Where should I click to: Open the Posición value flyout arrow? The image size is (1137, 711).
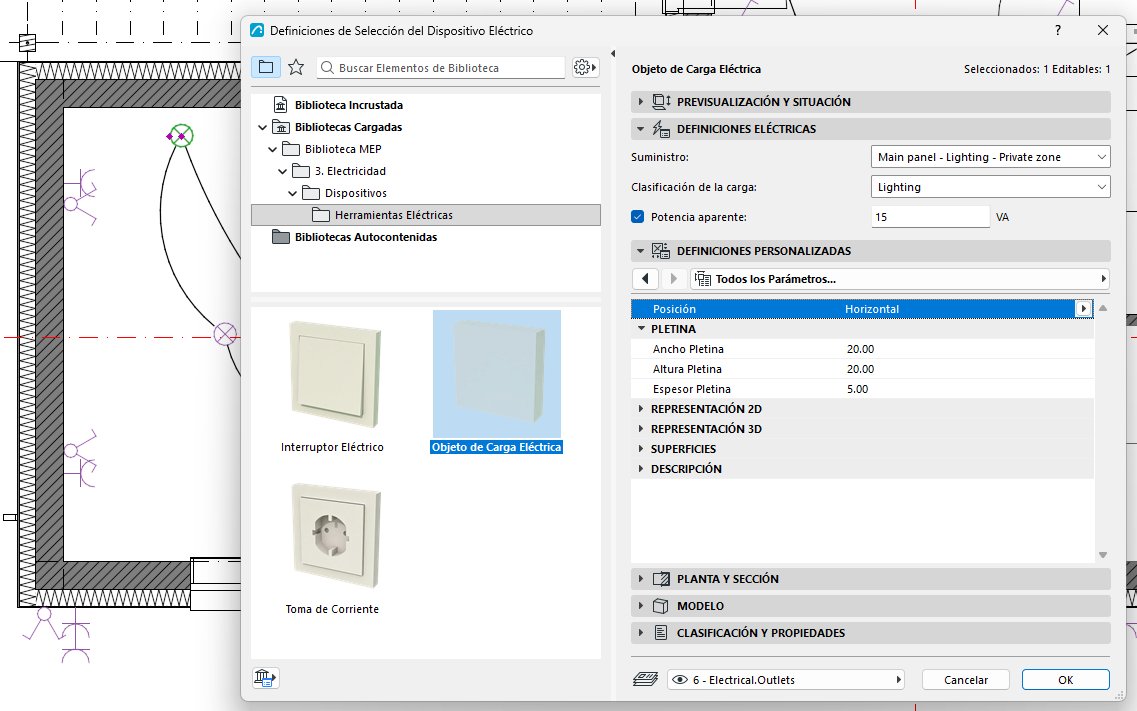point(1083,309)
